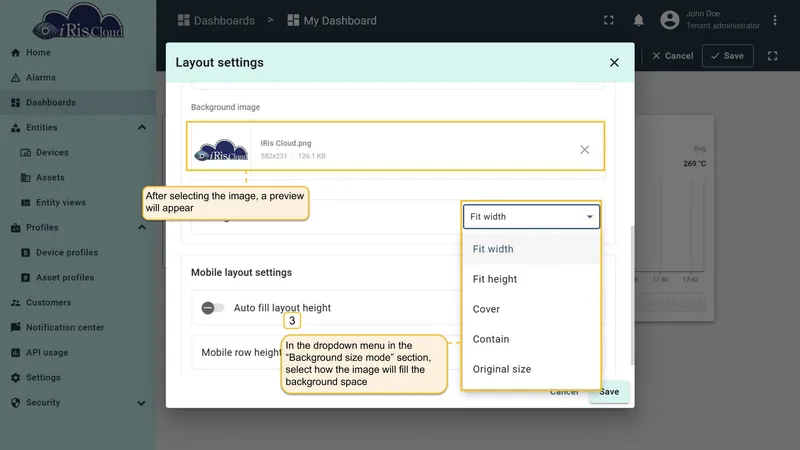Collapse the Entities section chevron
The height and width of the screenshot is (450, 800).
pyautogui.click(x=142, y=128)
